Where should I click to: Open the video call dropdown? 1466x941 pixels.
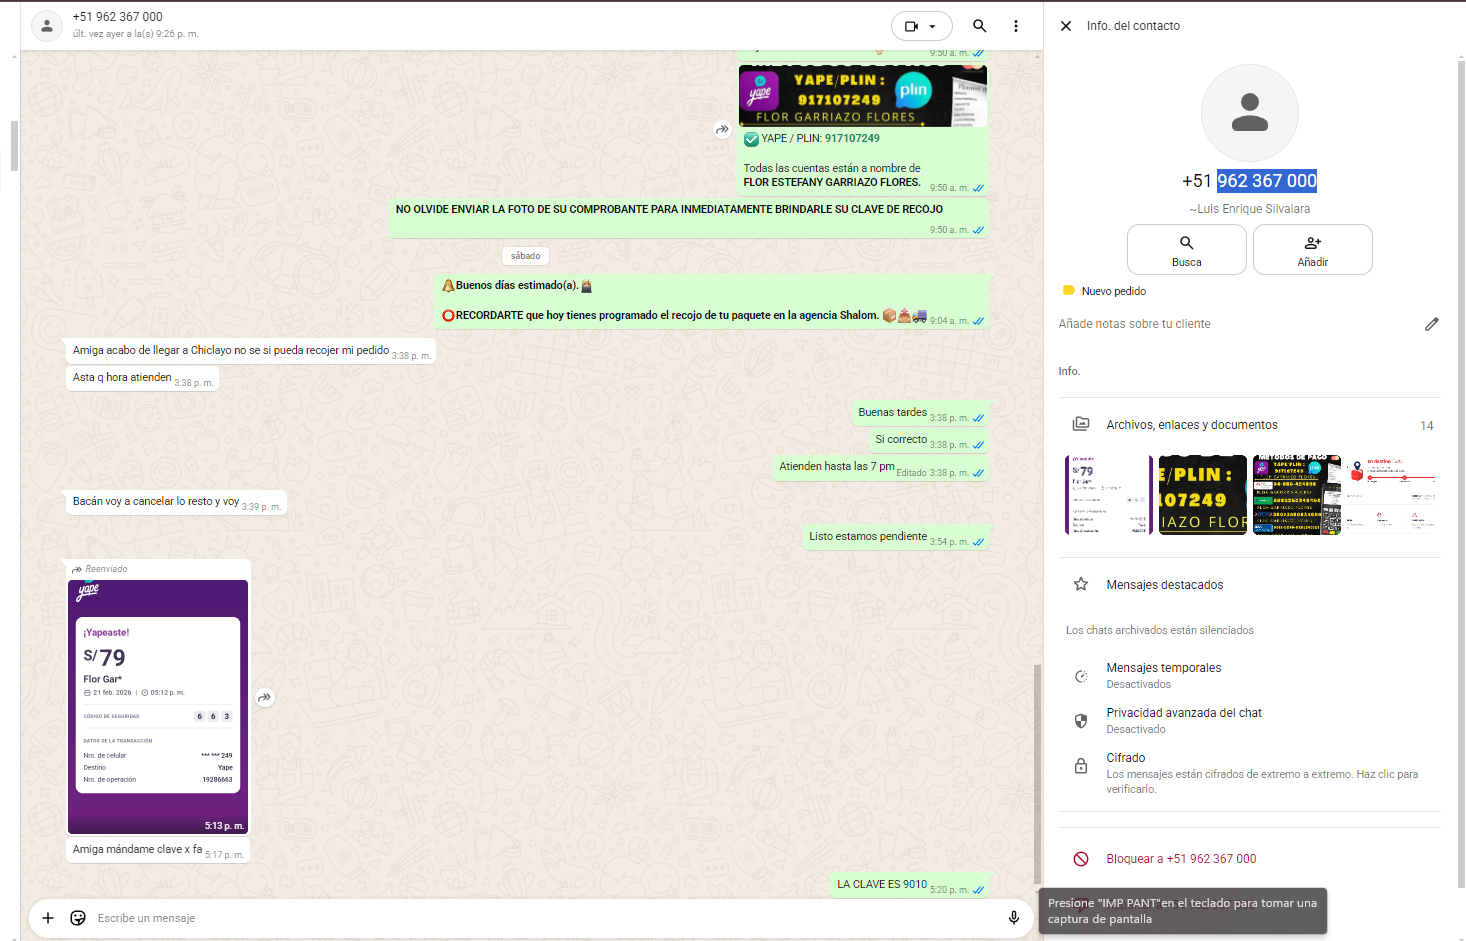pos(921,27)
